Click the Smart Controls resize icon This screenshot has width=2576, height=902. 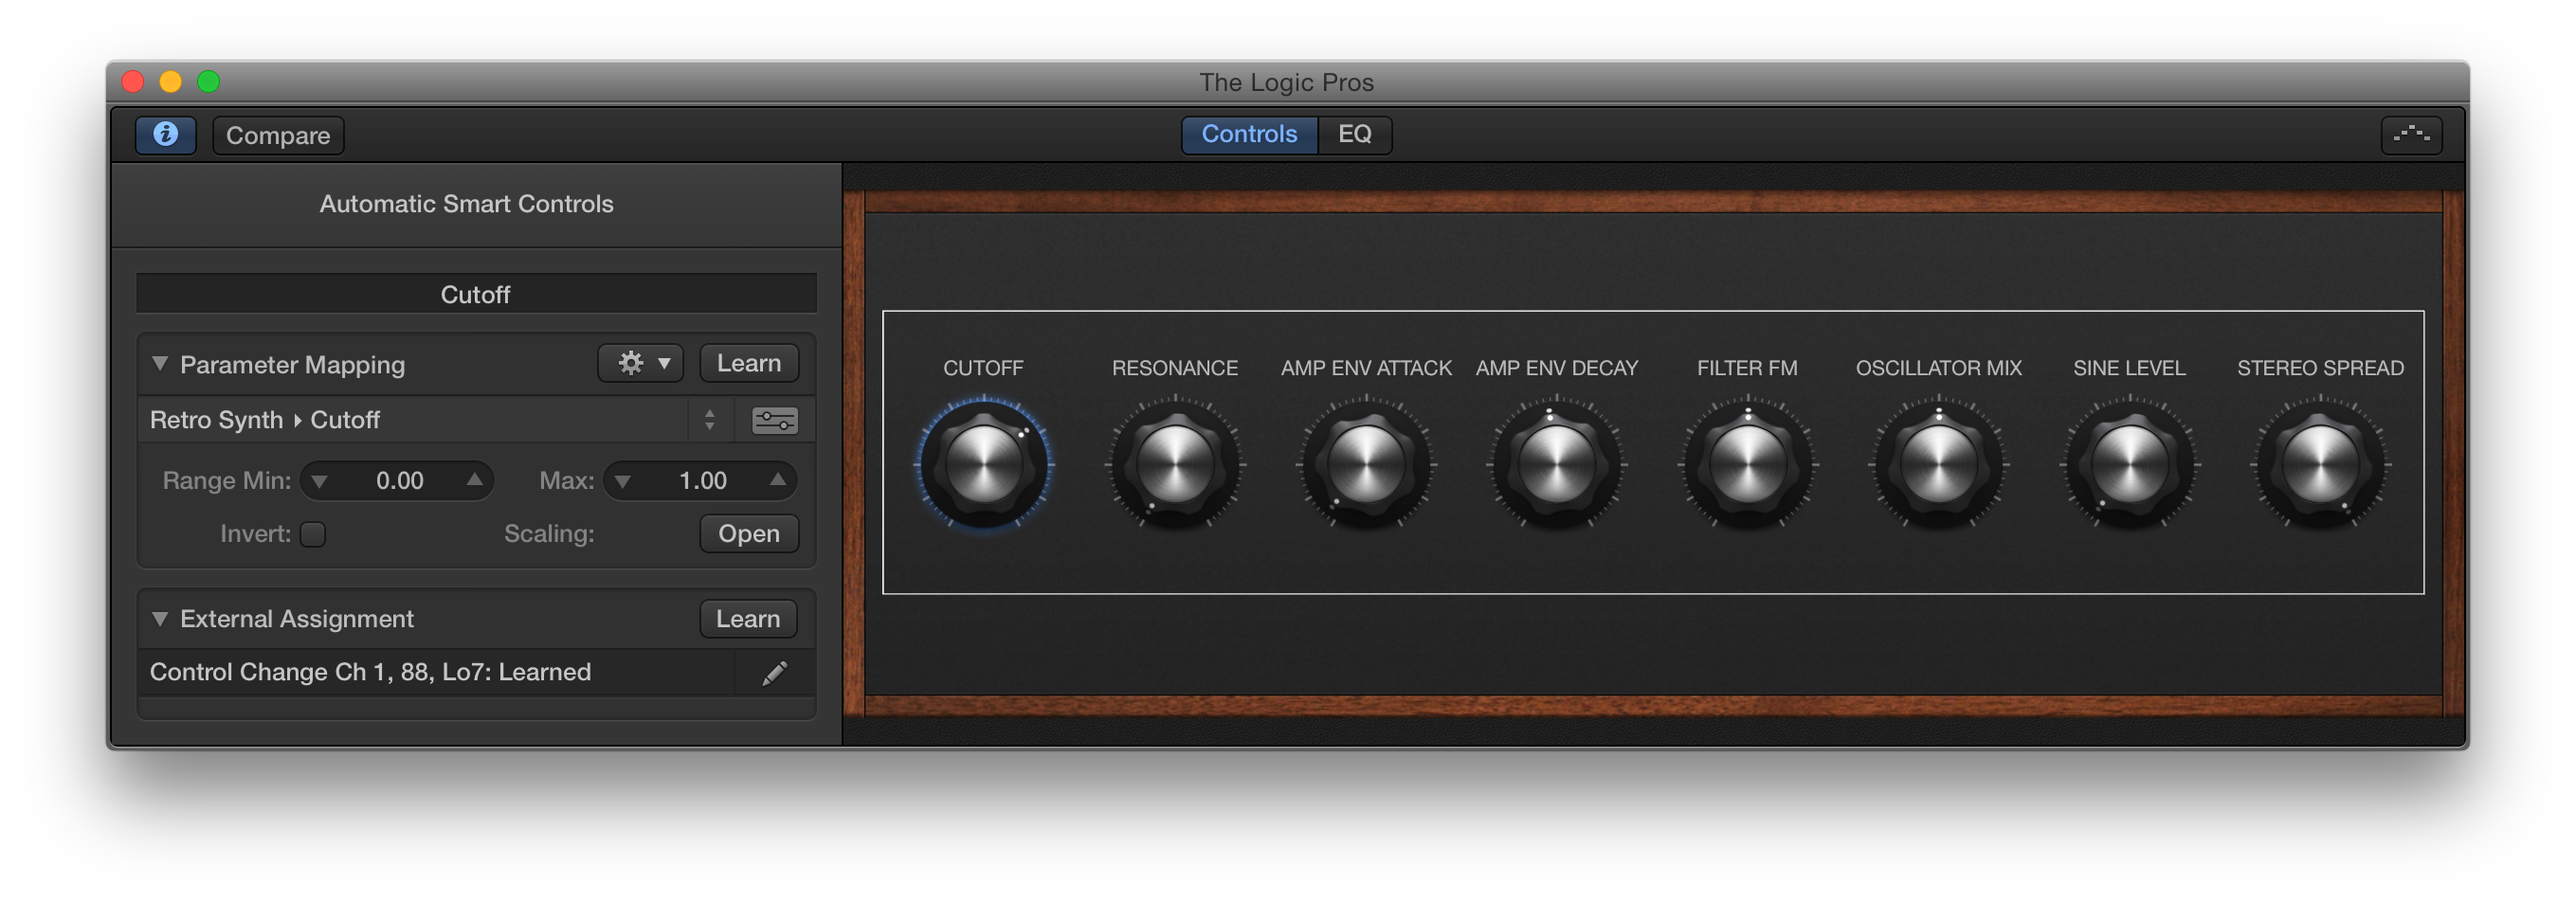click(x=2412, y=135)
